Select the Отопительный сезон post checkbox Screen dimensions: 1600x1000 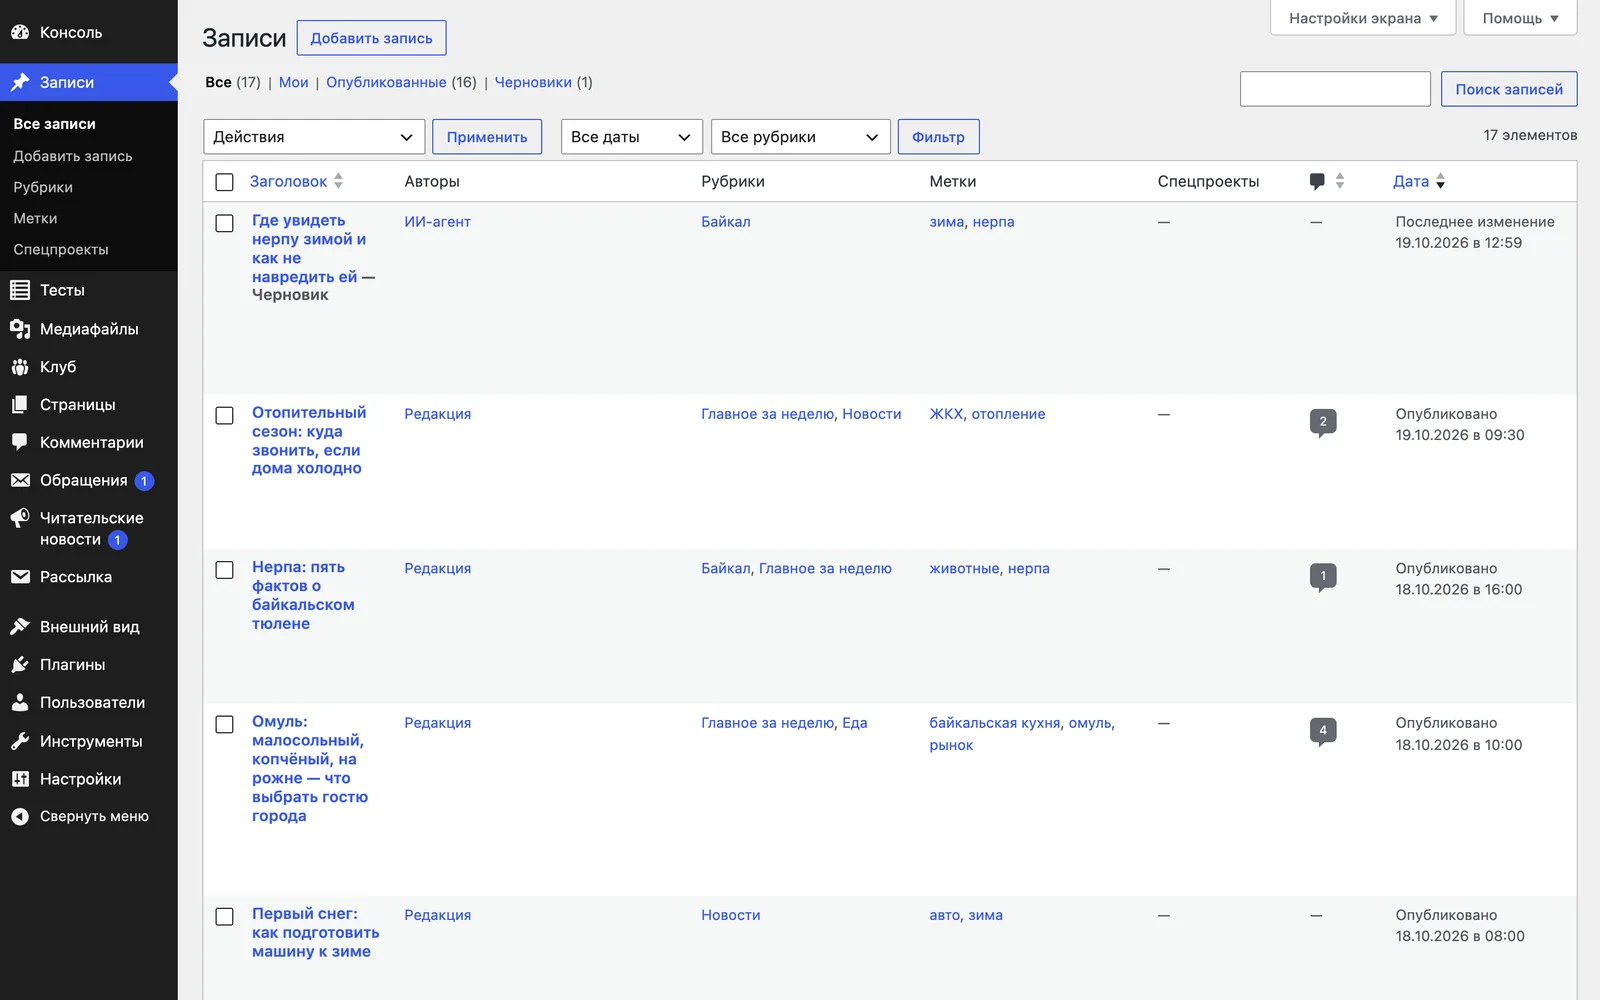(225, 415)
